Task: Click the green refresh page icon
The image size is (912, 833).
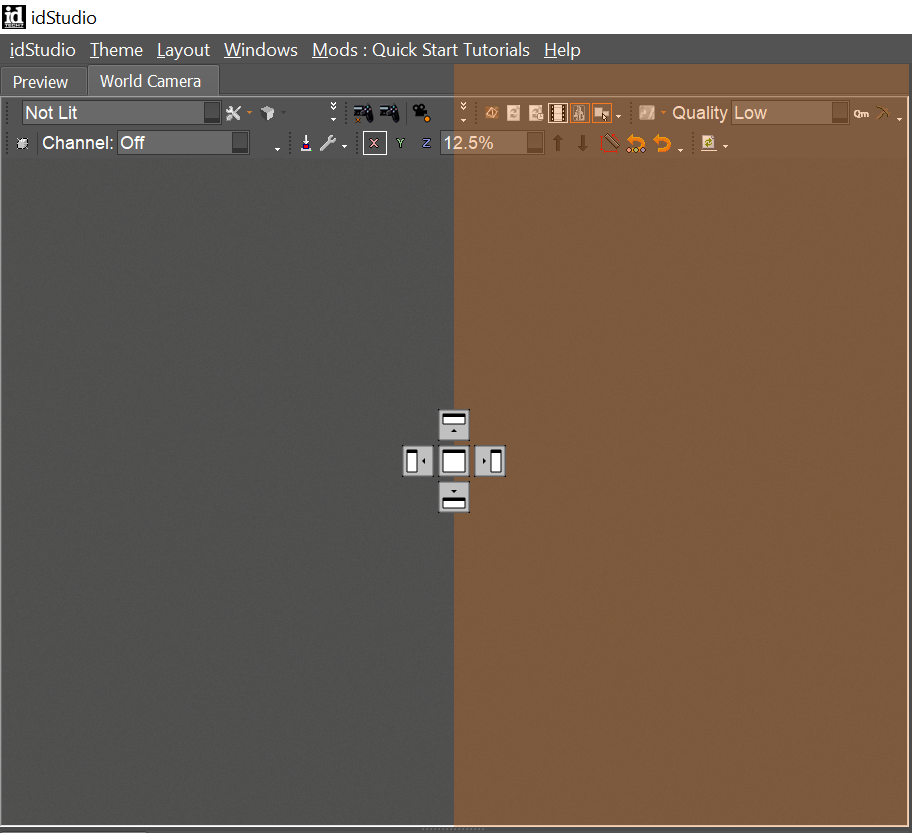Action: pos(708,143)
